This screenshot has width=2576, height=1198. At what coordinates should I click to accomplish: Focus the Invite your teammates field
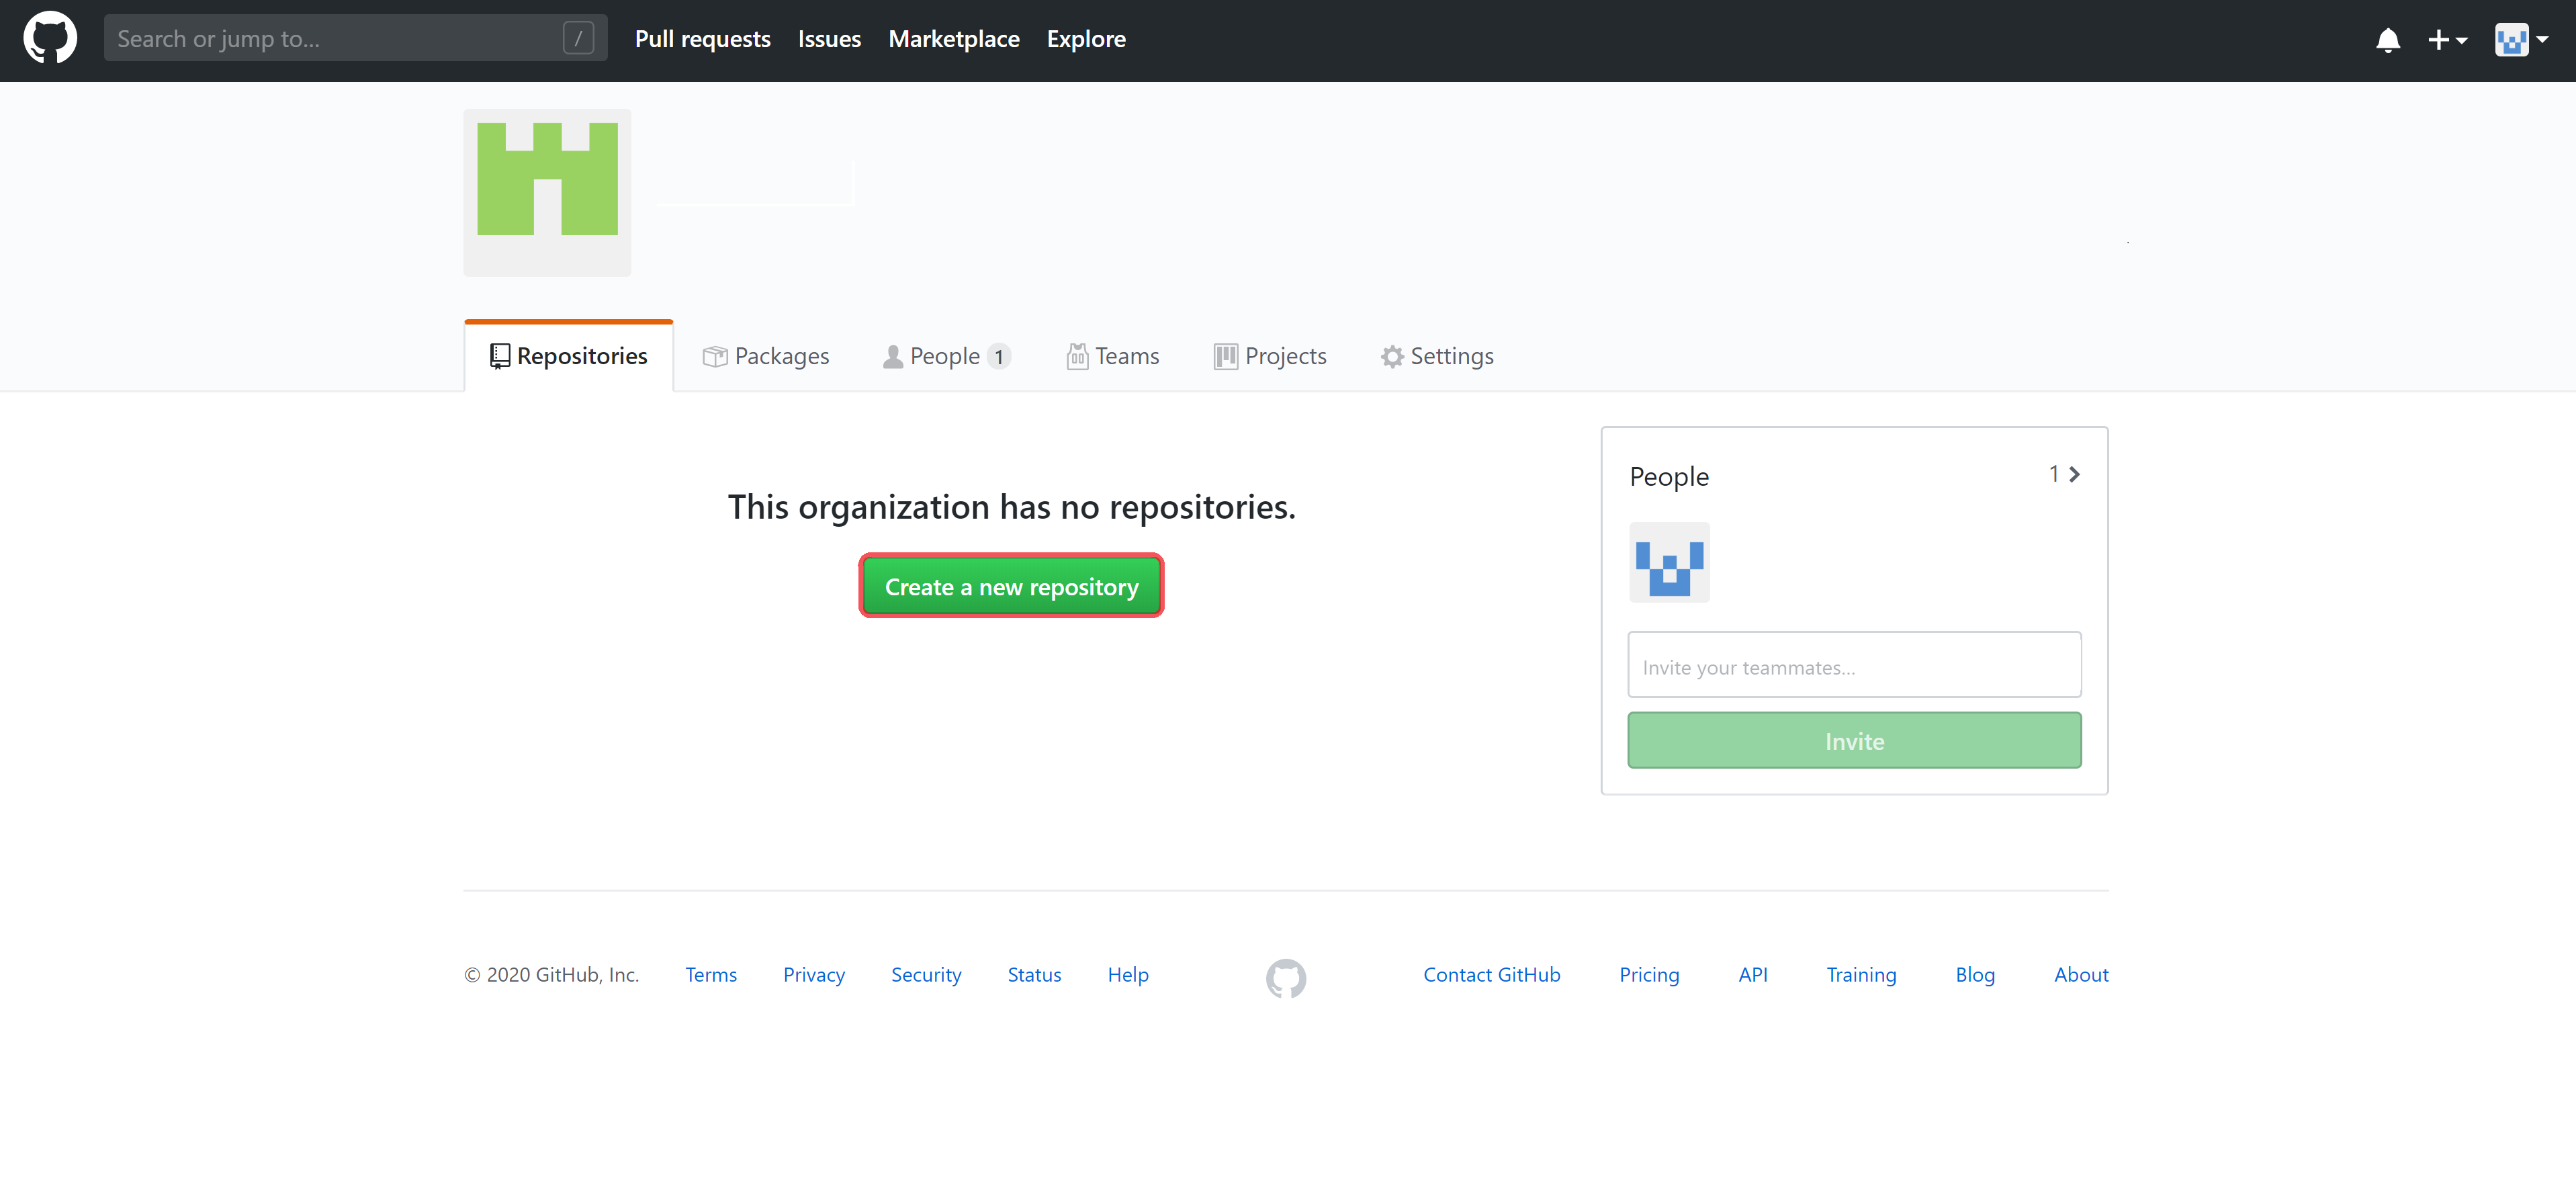pos(1854,664)
